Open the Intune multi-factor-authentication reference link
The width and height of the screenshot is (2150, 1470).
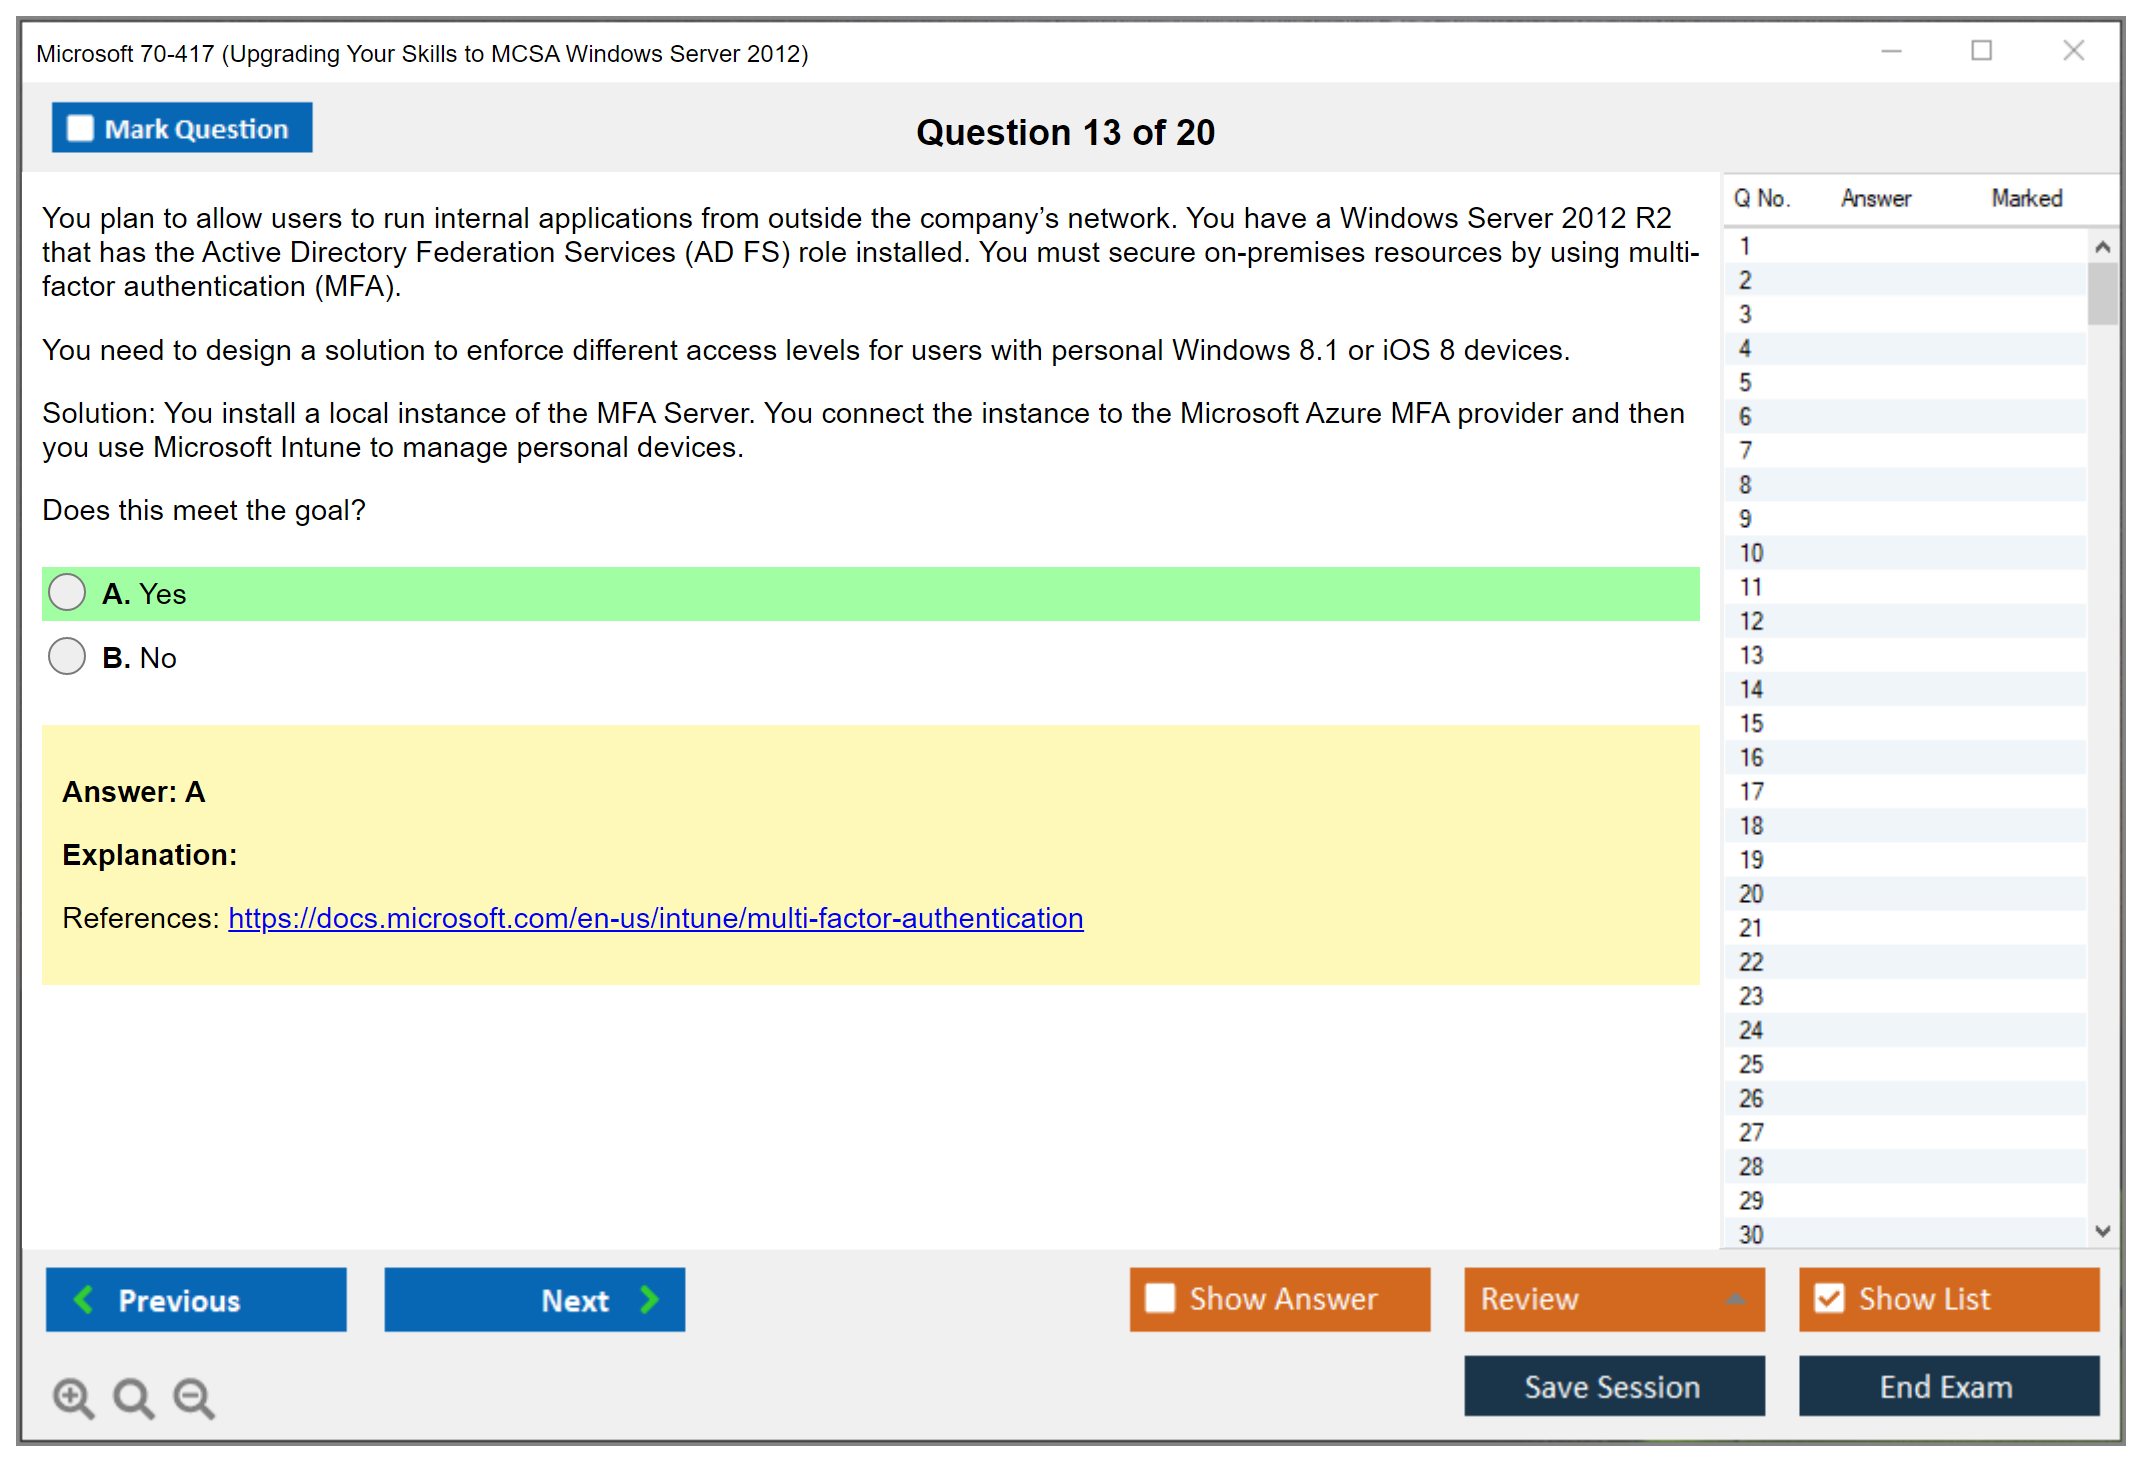pos(655,918)
